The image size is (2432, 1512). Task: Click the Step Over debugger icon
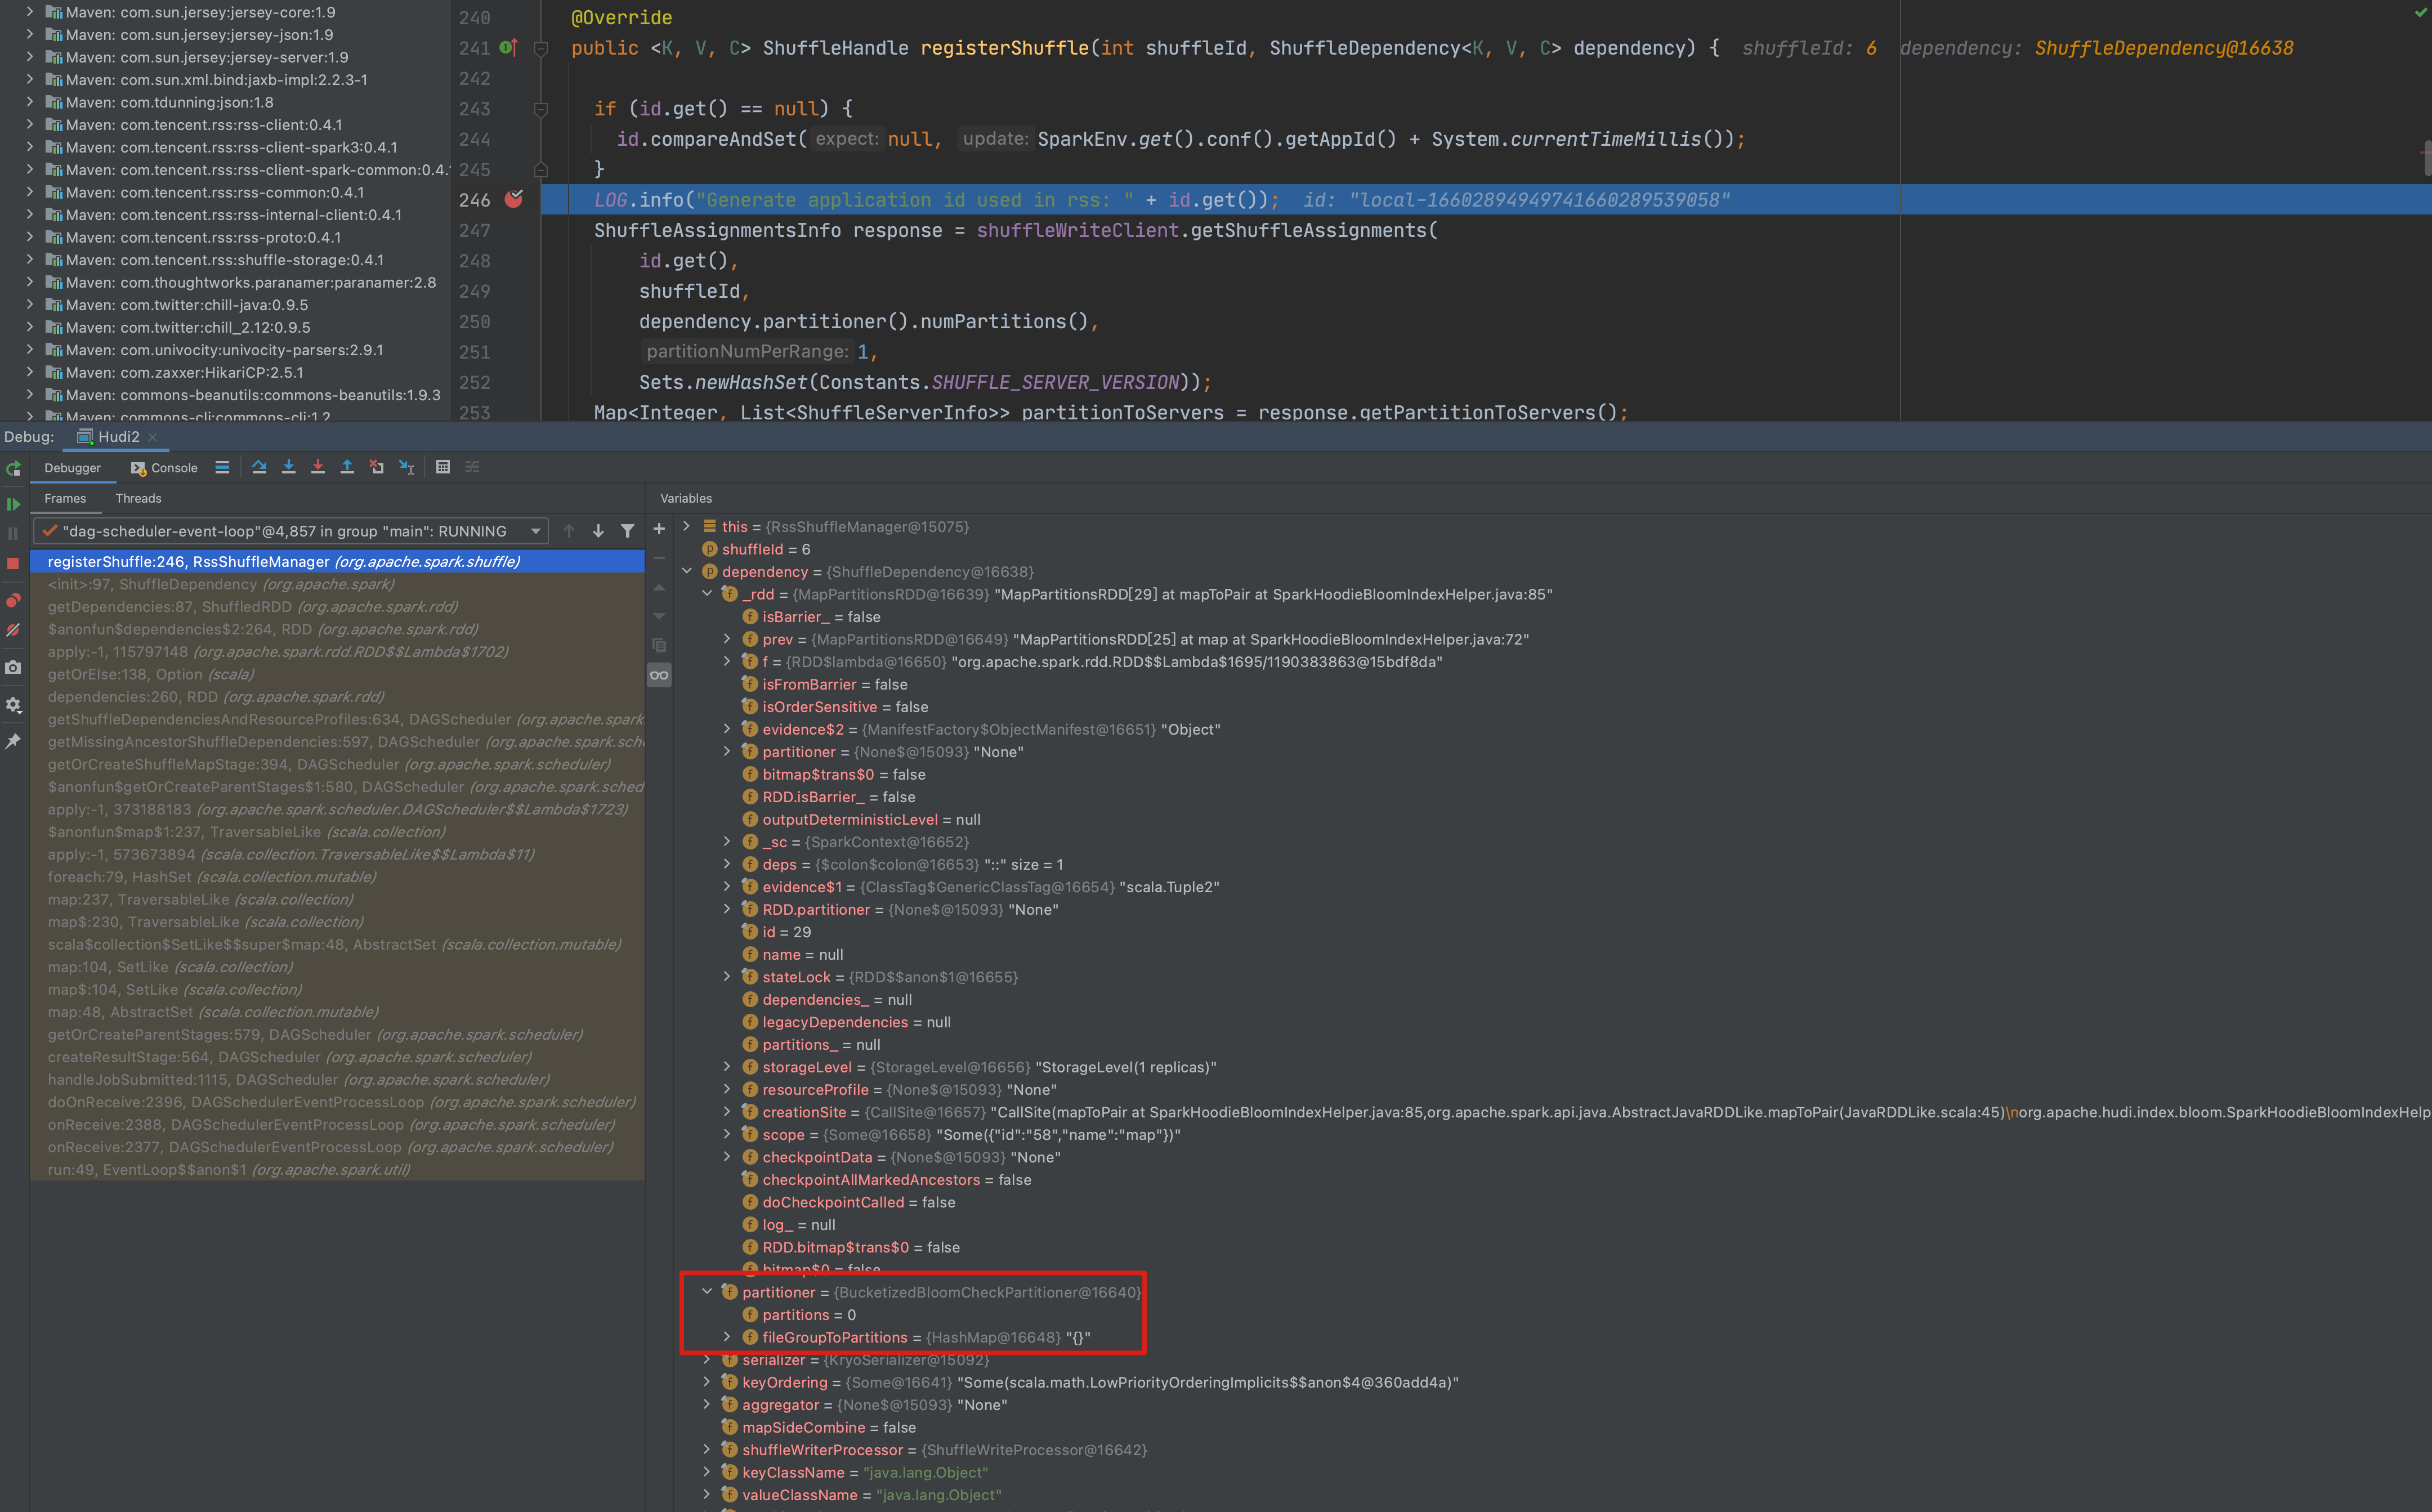coord(259,467)
